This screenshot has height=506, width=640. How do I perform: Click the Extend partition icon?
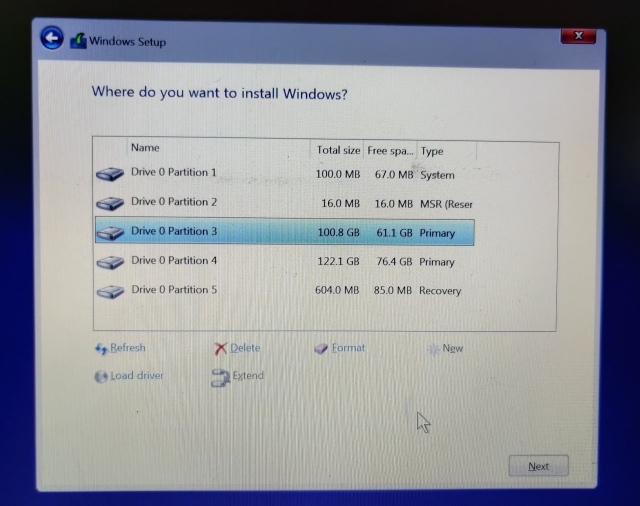pyautogui.click(x=220, y=378)
